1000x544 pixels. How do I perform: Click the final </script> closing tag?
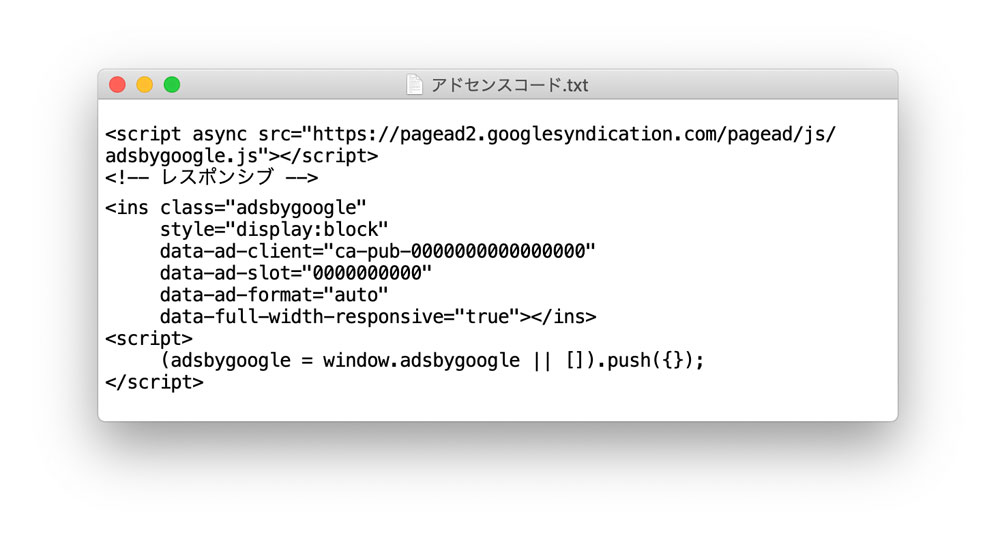154,382
